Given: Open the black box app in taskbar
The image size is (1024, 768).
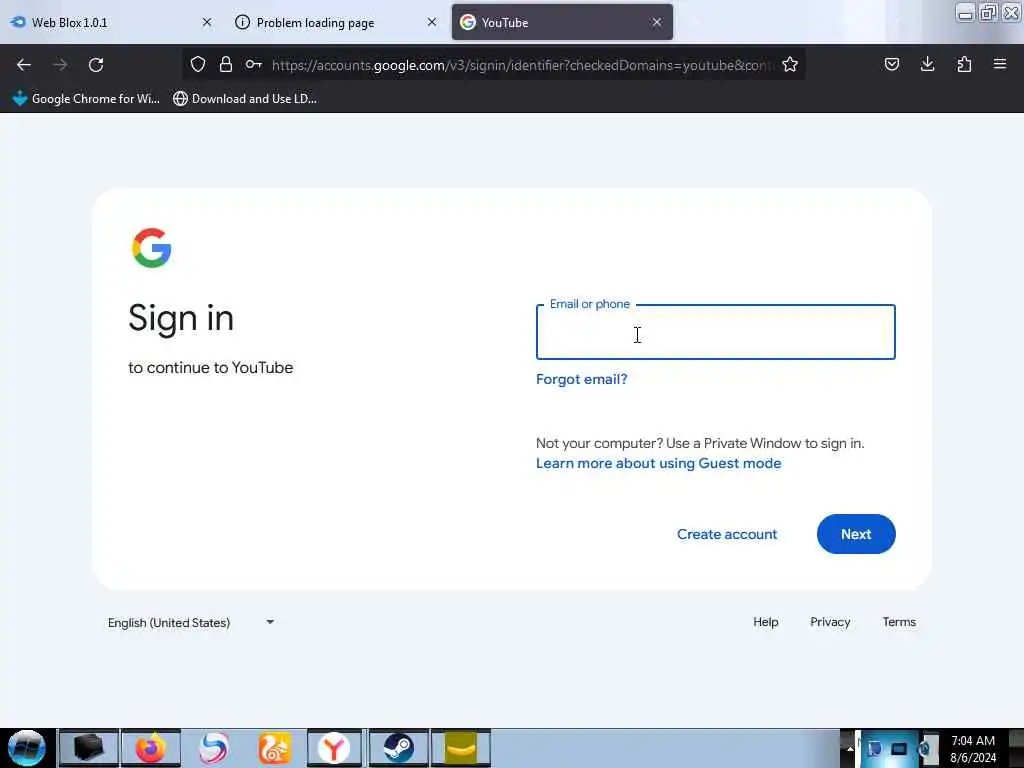Looking at the screenshot, I should point(89,748).
